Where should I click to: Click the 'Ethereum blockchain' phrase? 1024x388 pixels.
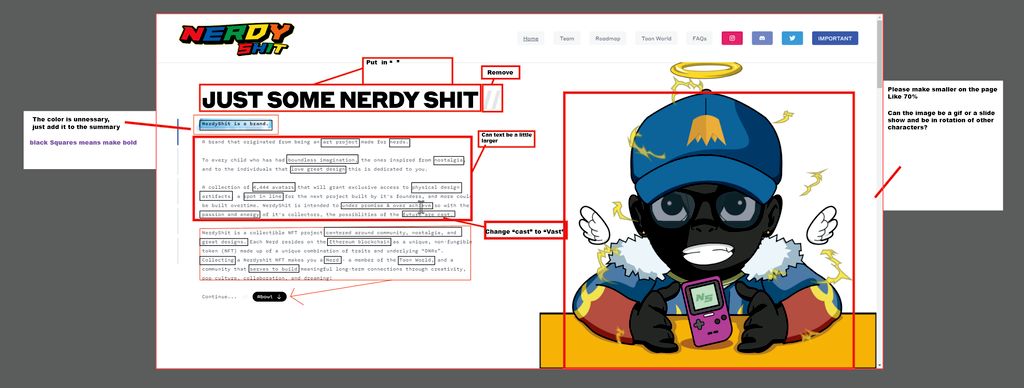359,242
